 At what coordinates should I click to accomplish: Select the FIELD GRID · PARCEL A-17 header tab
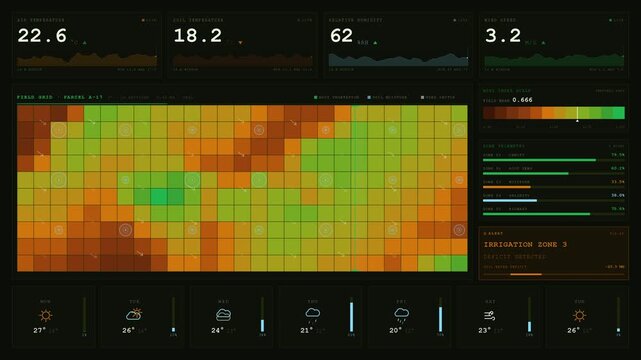point(60,97)
